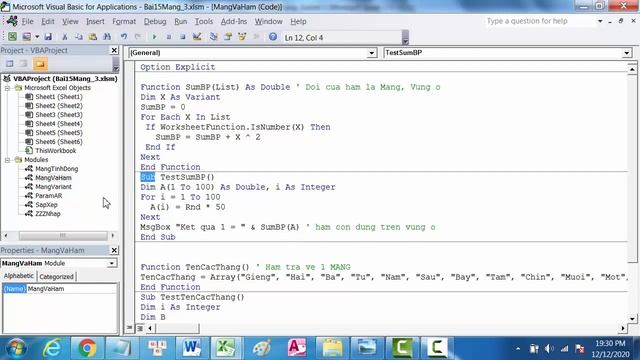Image resolution: width=640 pixels, height=360 pixels.
Task: Click the Windows Start button
Action: [17, 348]
